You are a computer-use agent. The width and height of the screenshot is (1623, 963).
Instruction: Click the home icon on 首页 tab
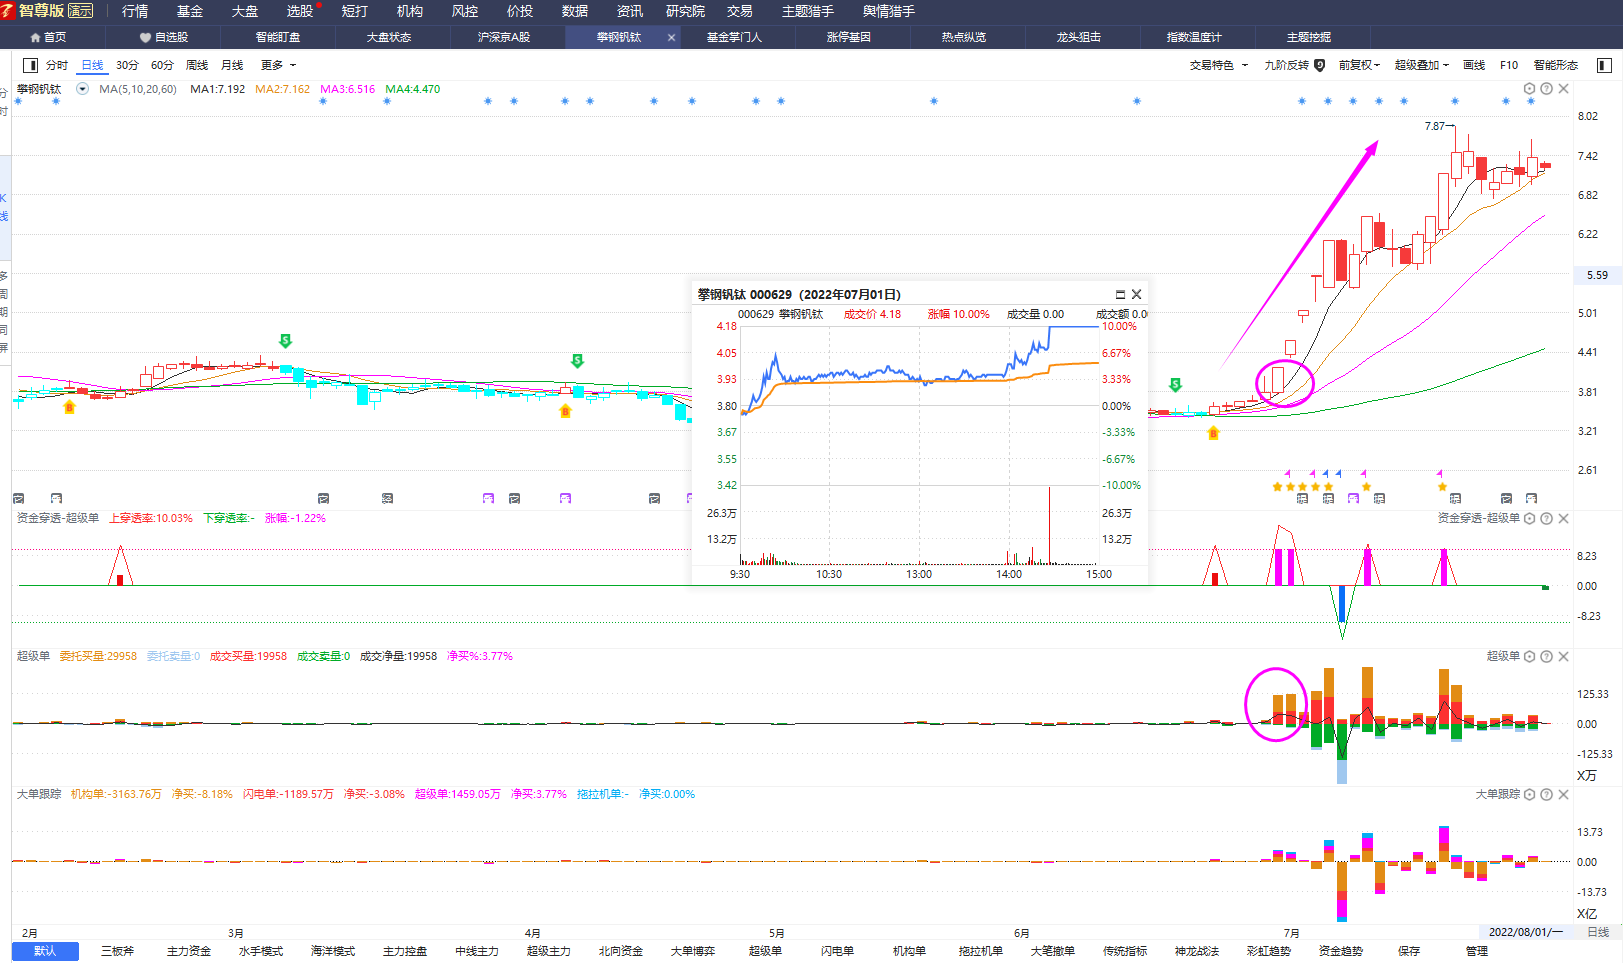[x=36, y=37]
